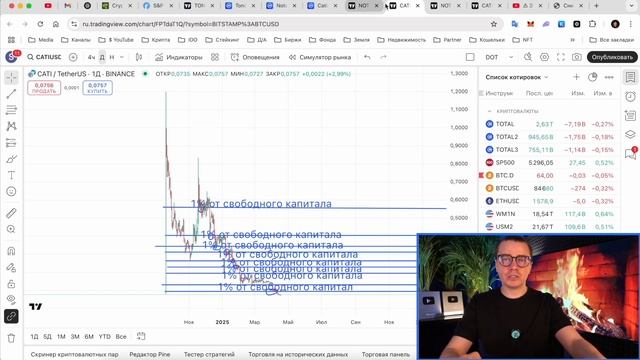Open the Тестер стратегий tab
Screen dimensions: 640x360
209,354
